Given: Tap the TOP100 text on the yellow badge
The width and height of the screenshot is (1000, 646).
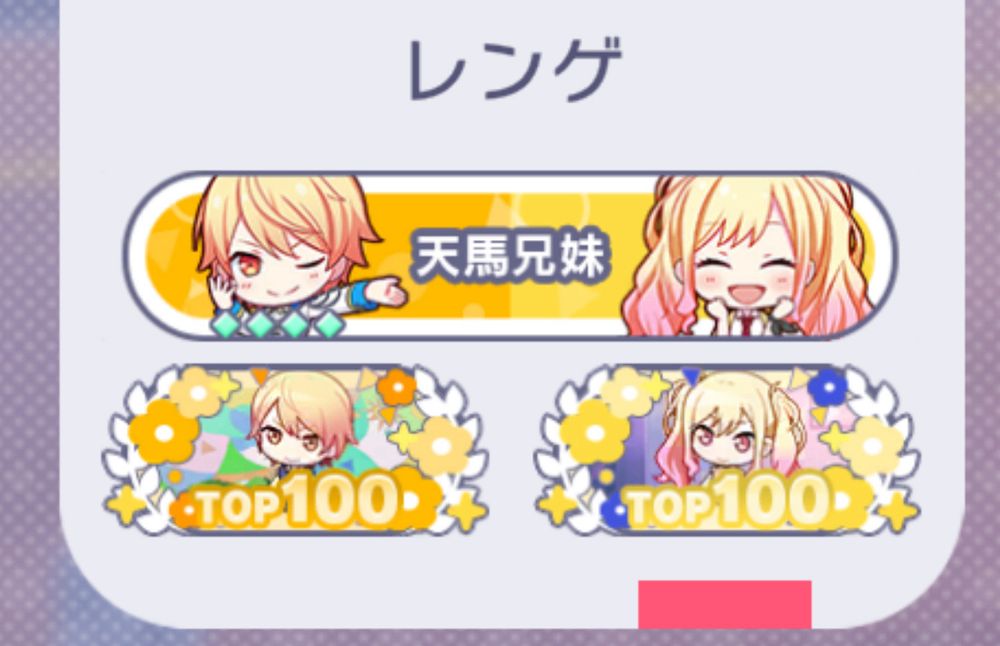Looking at the screenshot, I should click(x=731, y=501).
